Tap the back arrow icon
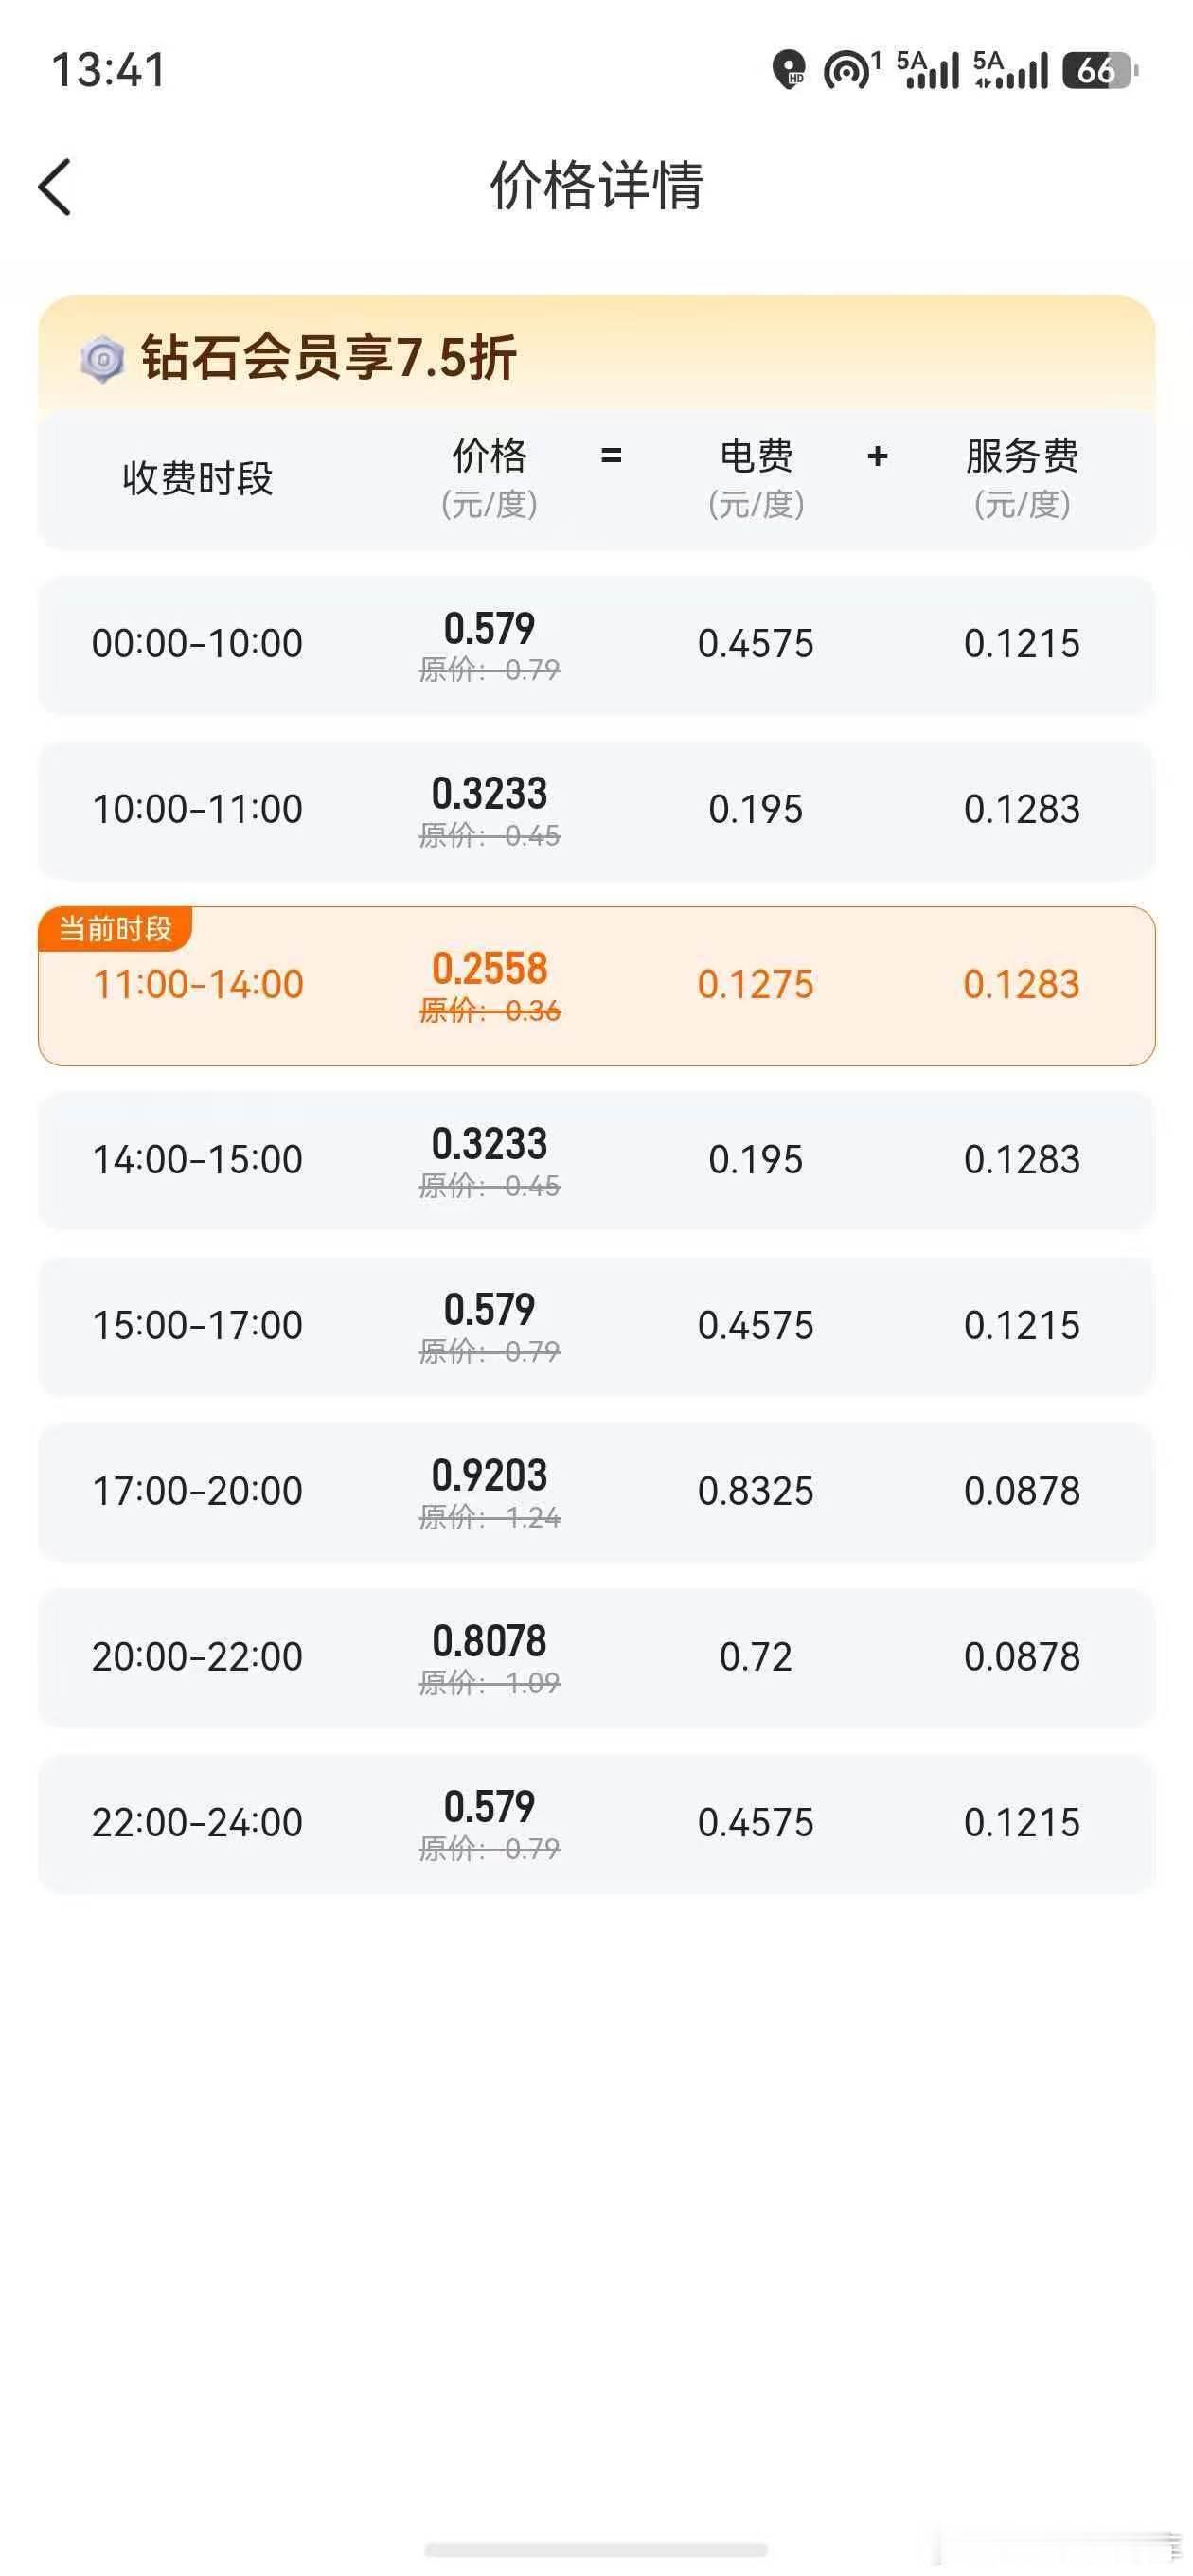This screenshot has height=2576, width=1193. [55, 187]
